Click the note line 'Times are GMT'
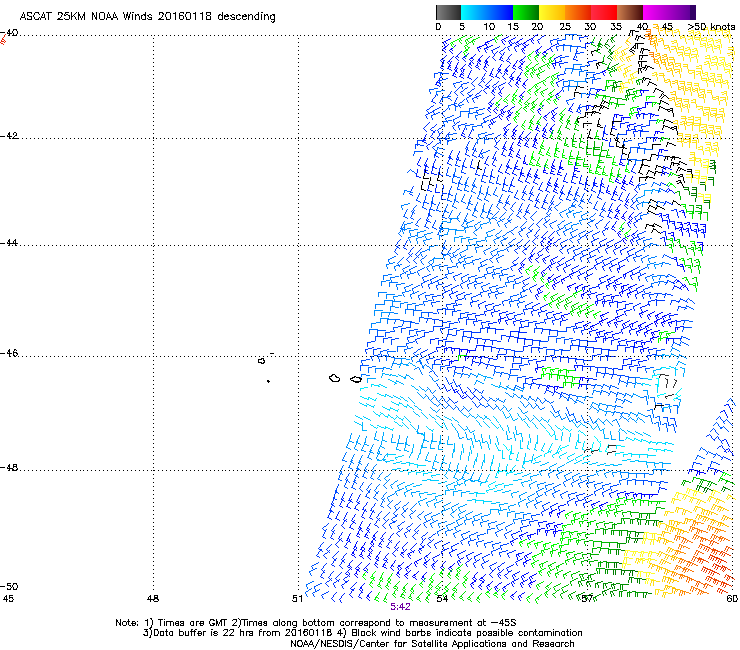Screen dimensions: 740x650 (x=192, y=623)
